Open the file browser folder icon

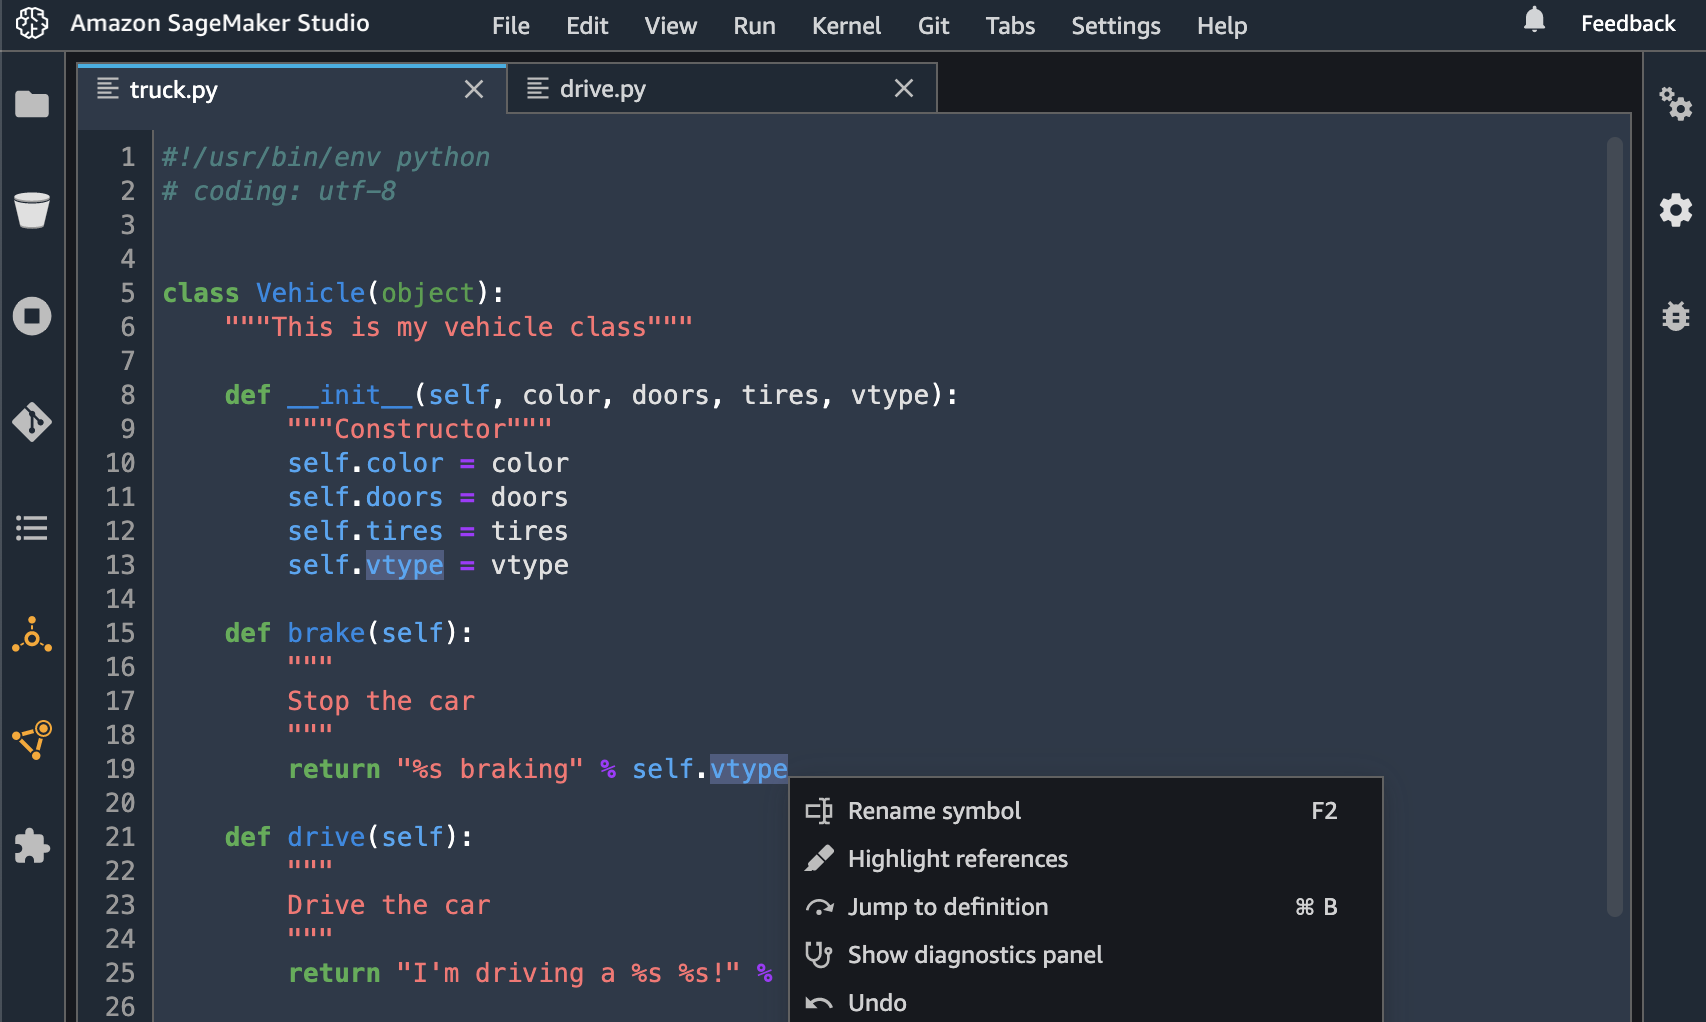[32, 104]
